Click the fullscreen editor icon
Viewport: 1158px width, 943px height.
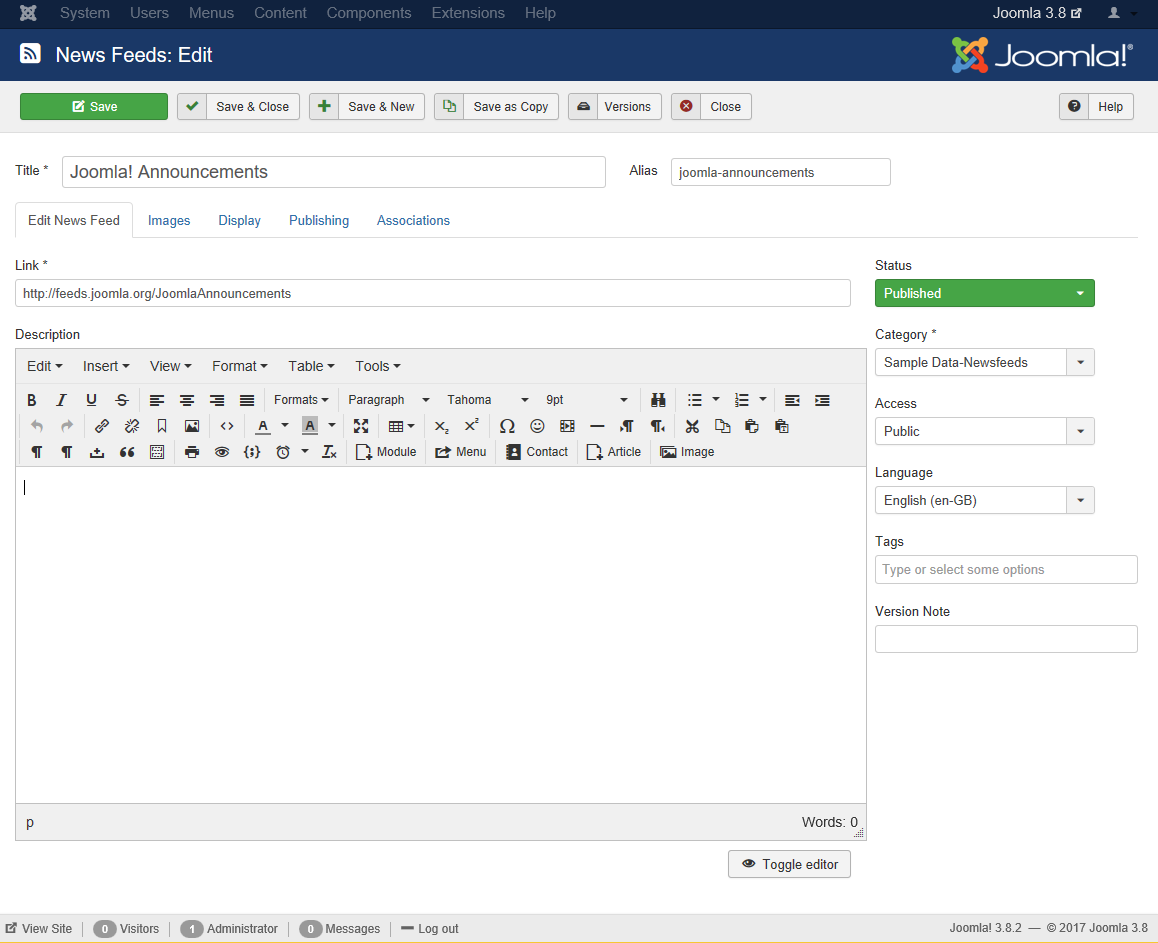[x=361, y=426]
